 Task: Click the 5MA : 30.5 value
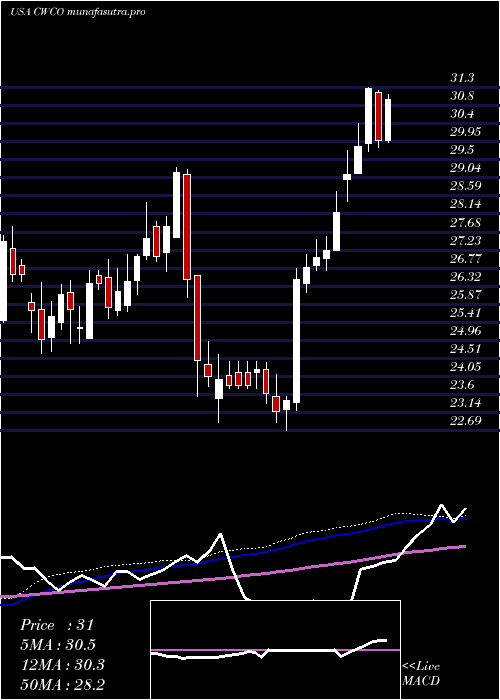point(58,645)
